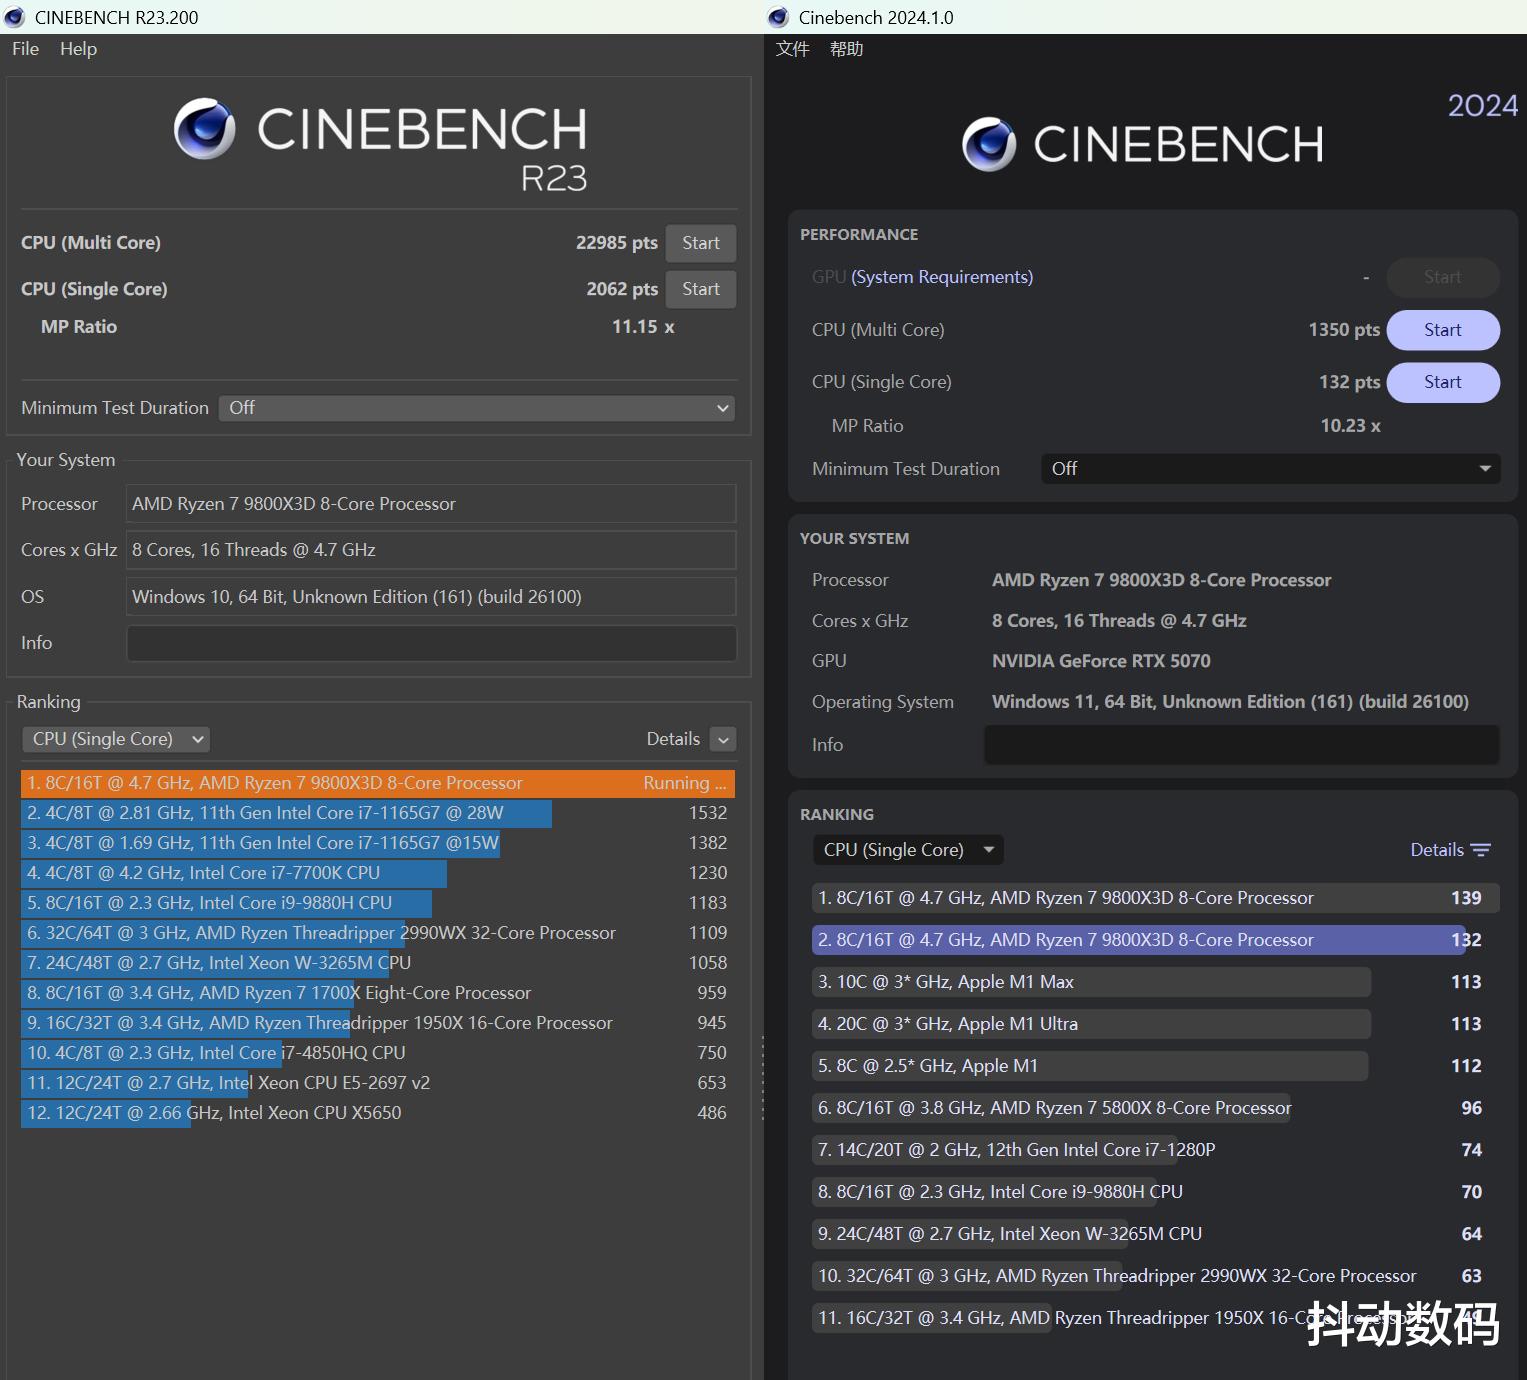This screenshot has height=1380, width=1527.
Task: Select the i9-9880H row in R23 ranking
Action: (x=377, y=903)
